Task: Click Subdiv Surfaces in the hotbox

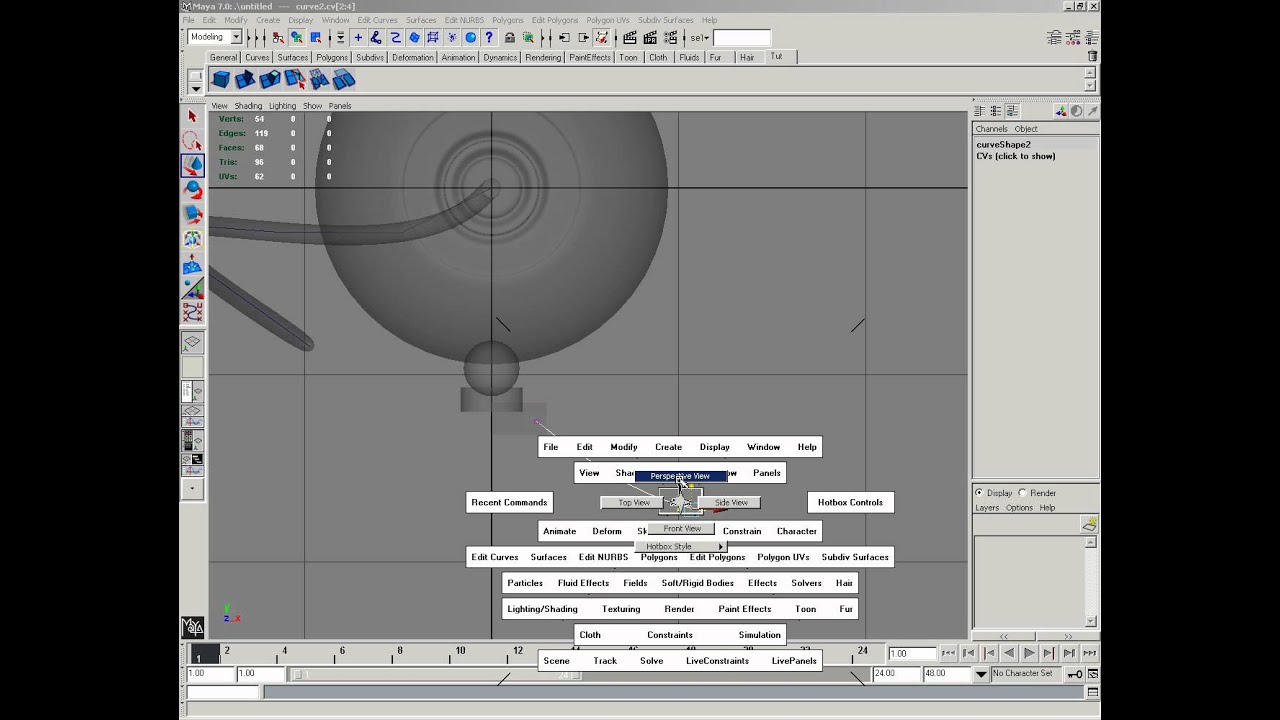Action: pos(855,557)
